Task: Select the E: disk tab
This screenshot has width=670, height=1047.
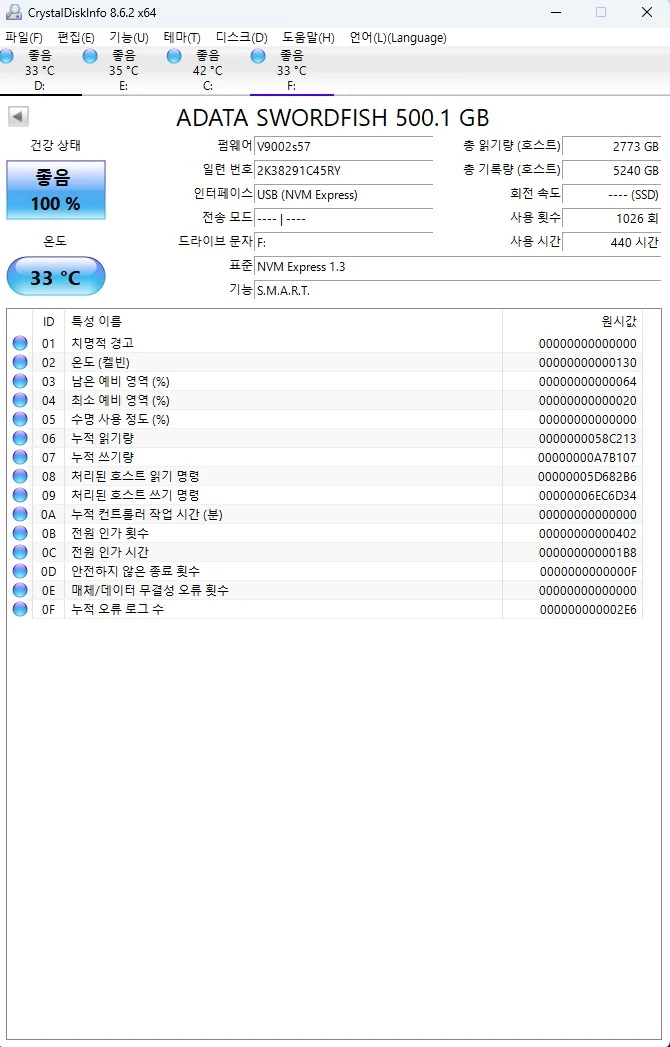Action: 124,71
